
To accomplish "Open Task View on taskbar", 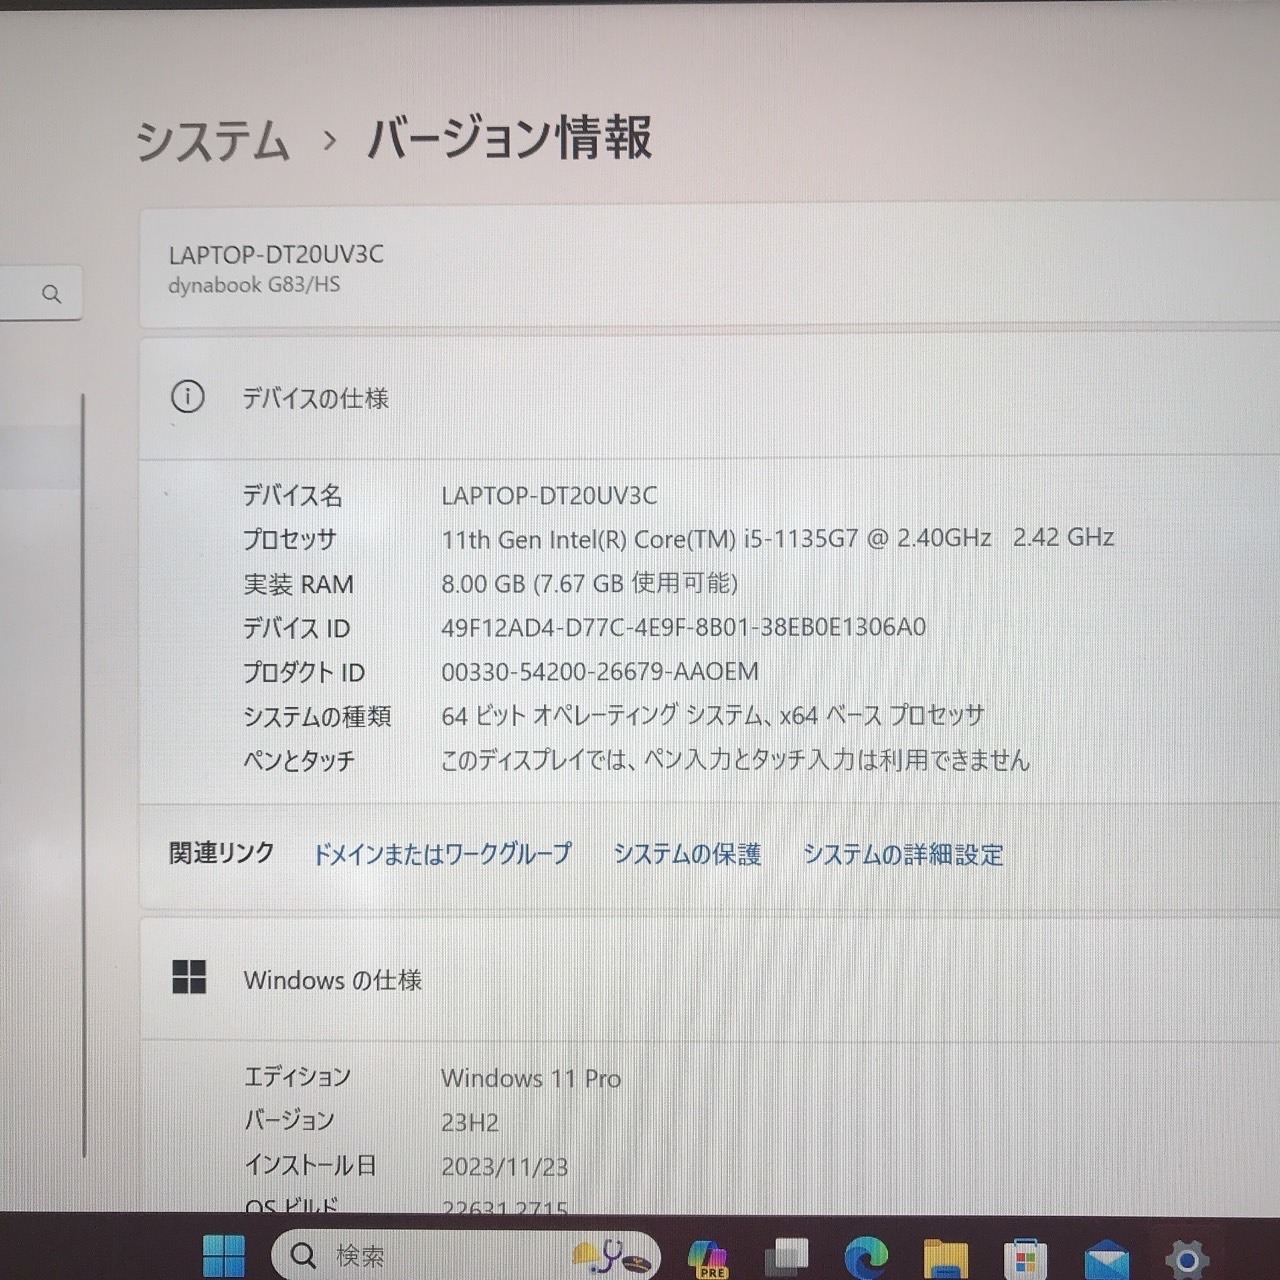I will coord(787,1257).
